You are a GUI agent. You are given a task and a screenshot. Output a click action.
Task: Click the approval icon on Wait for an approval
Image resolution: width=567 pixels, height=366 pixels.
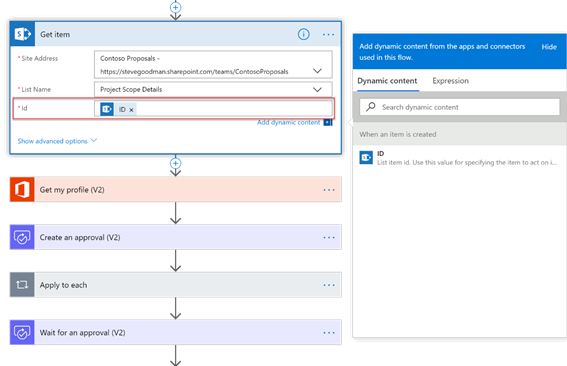coord(22,332)
